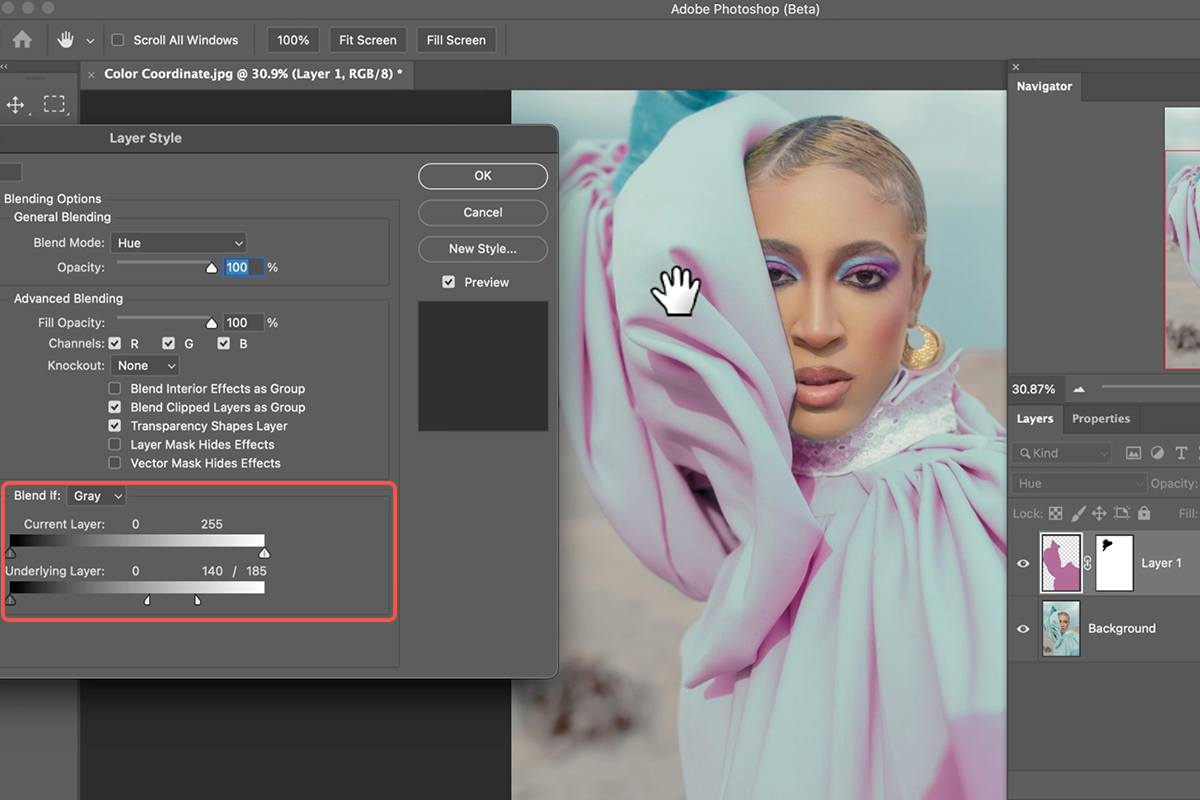Open the Blend Mode dropdown set to Hue
The image size is (1200, 800).
[x=178, y=243]
